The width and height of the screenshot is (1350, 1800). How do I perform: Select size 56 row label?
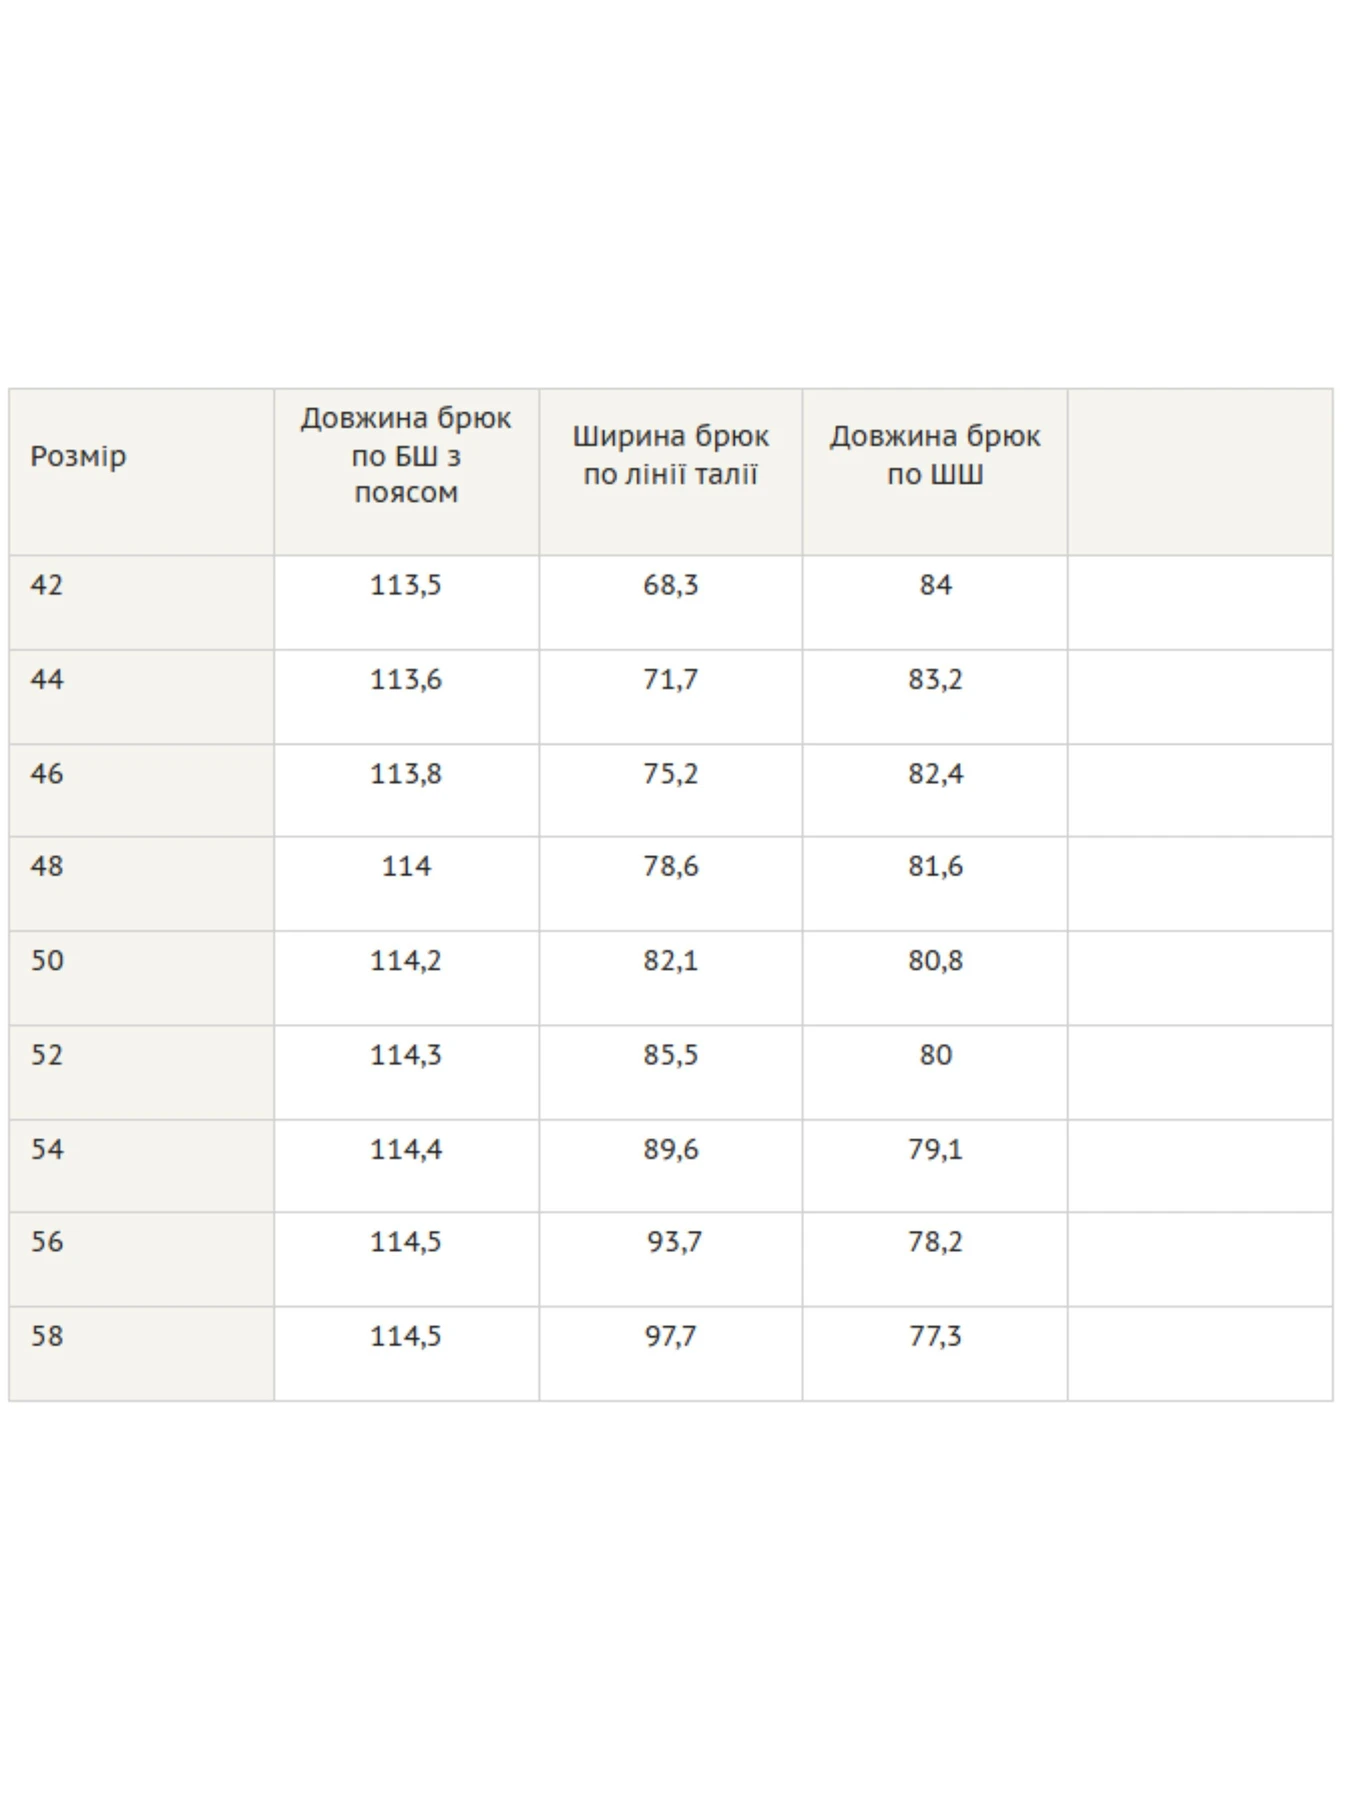47,1242
